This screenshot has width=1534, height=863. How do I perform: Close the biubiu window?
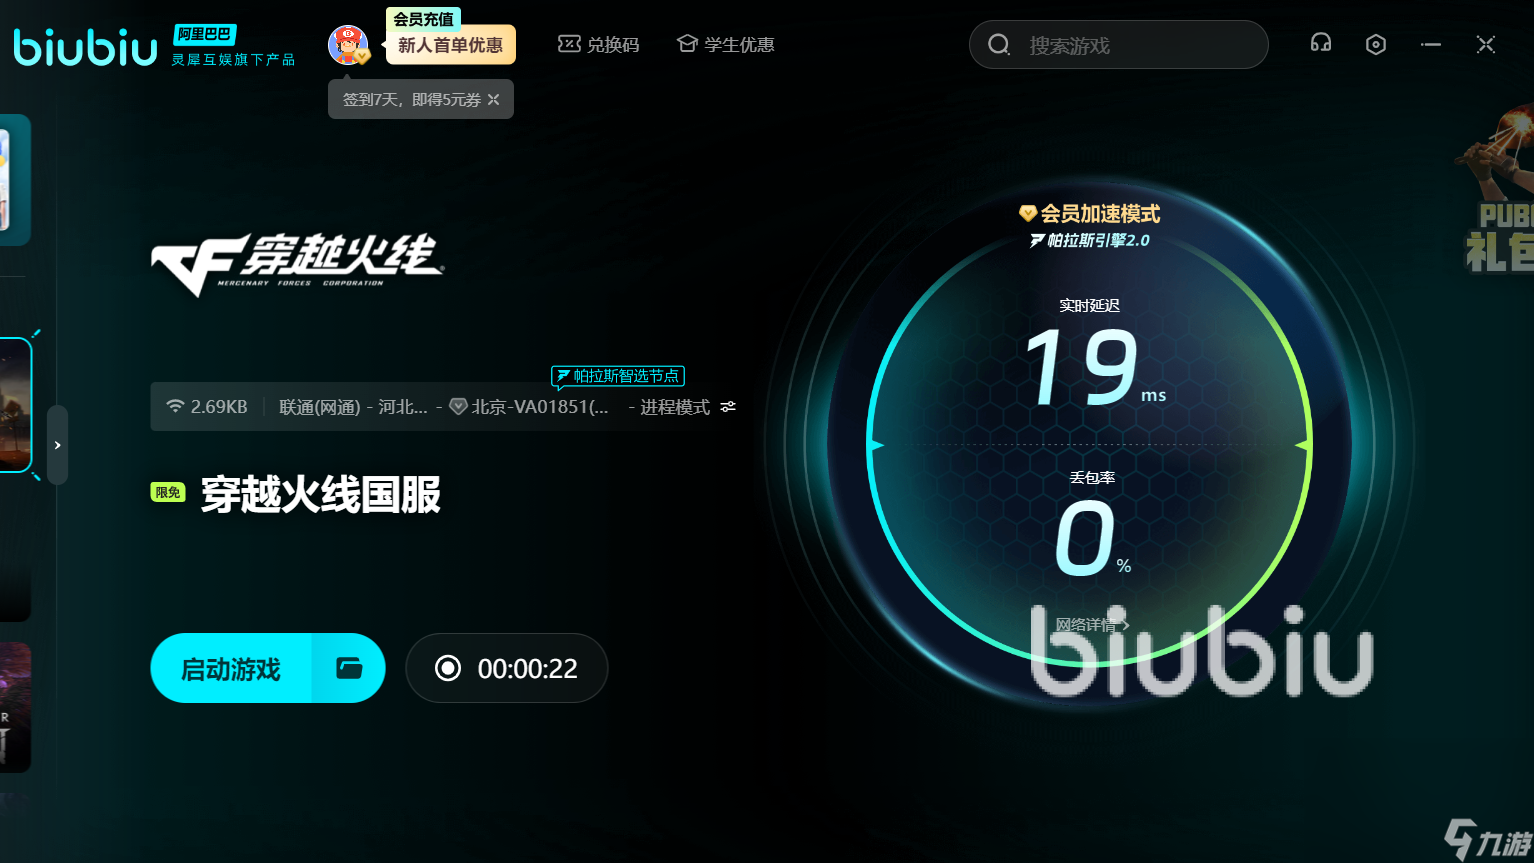pos(1486,44)
